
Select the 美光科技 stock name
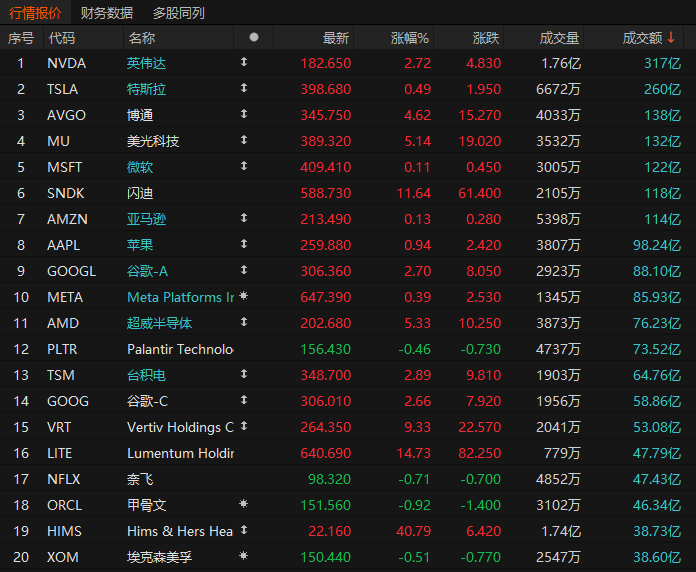[153, 141]
